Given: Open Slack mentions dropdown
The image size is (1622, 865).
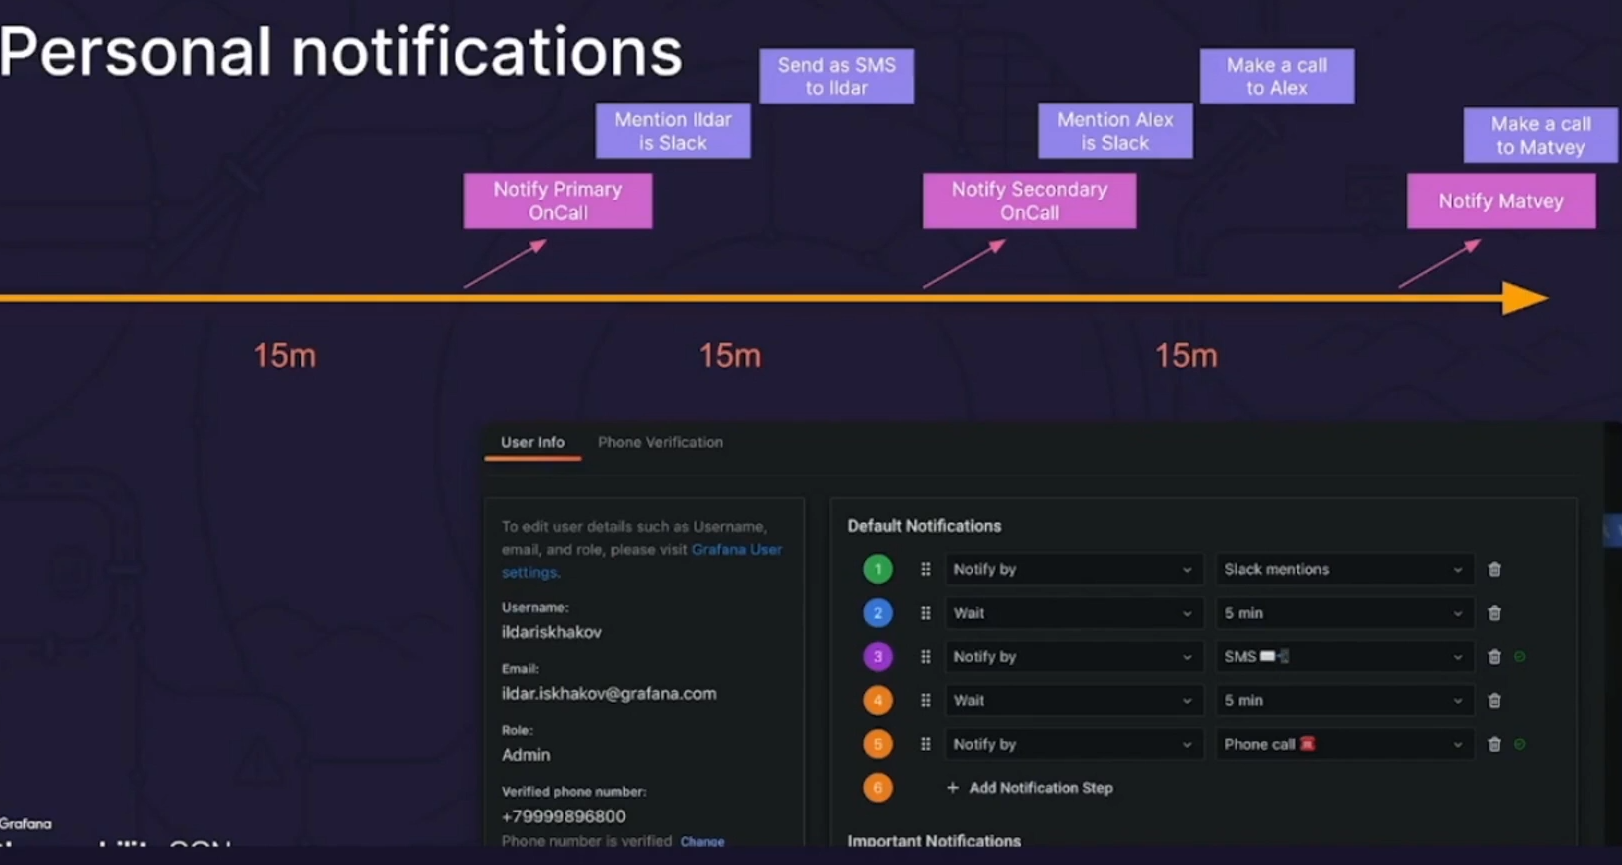Looking at the screenshot, I should coord(1344,569).
